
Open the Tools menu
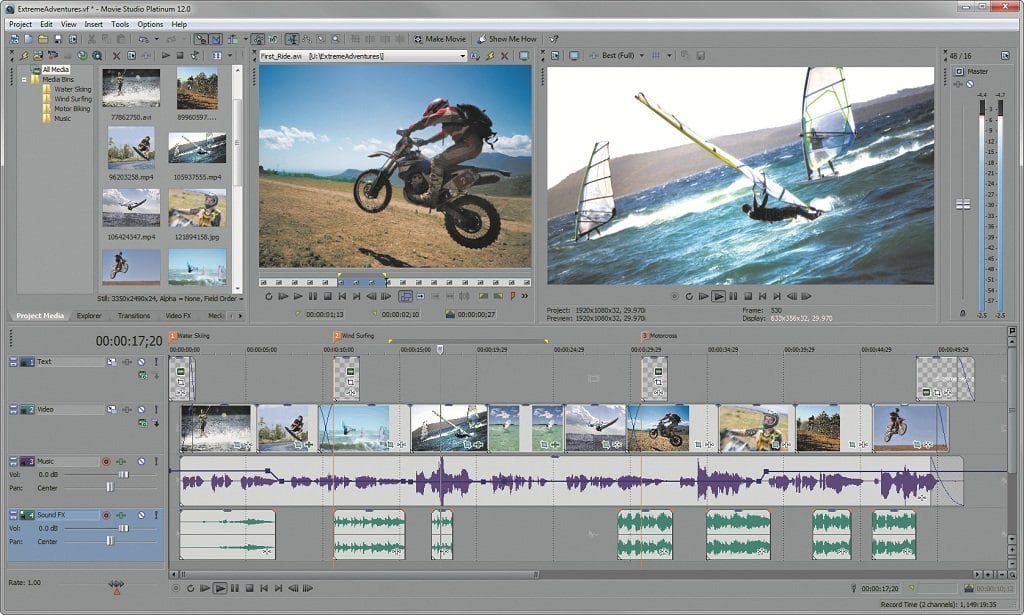(121, 24)
